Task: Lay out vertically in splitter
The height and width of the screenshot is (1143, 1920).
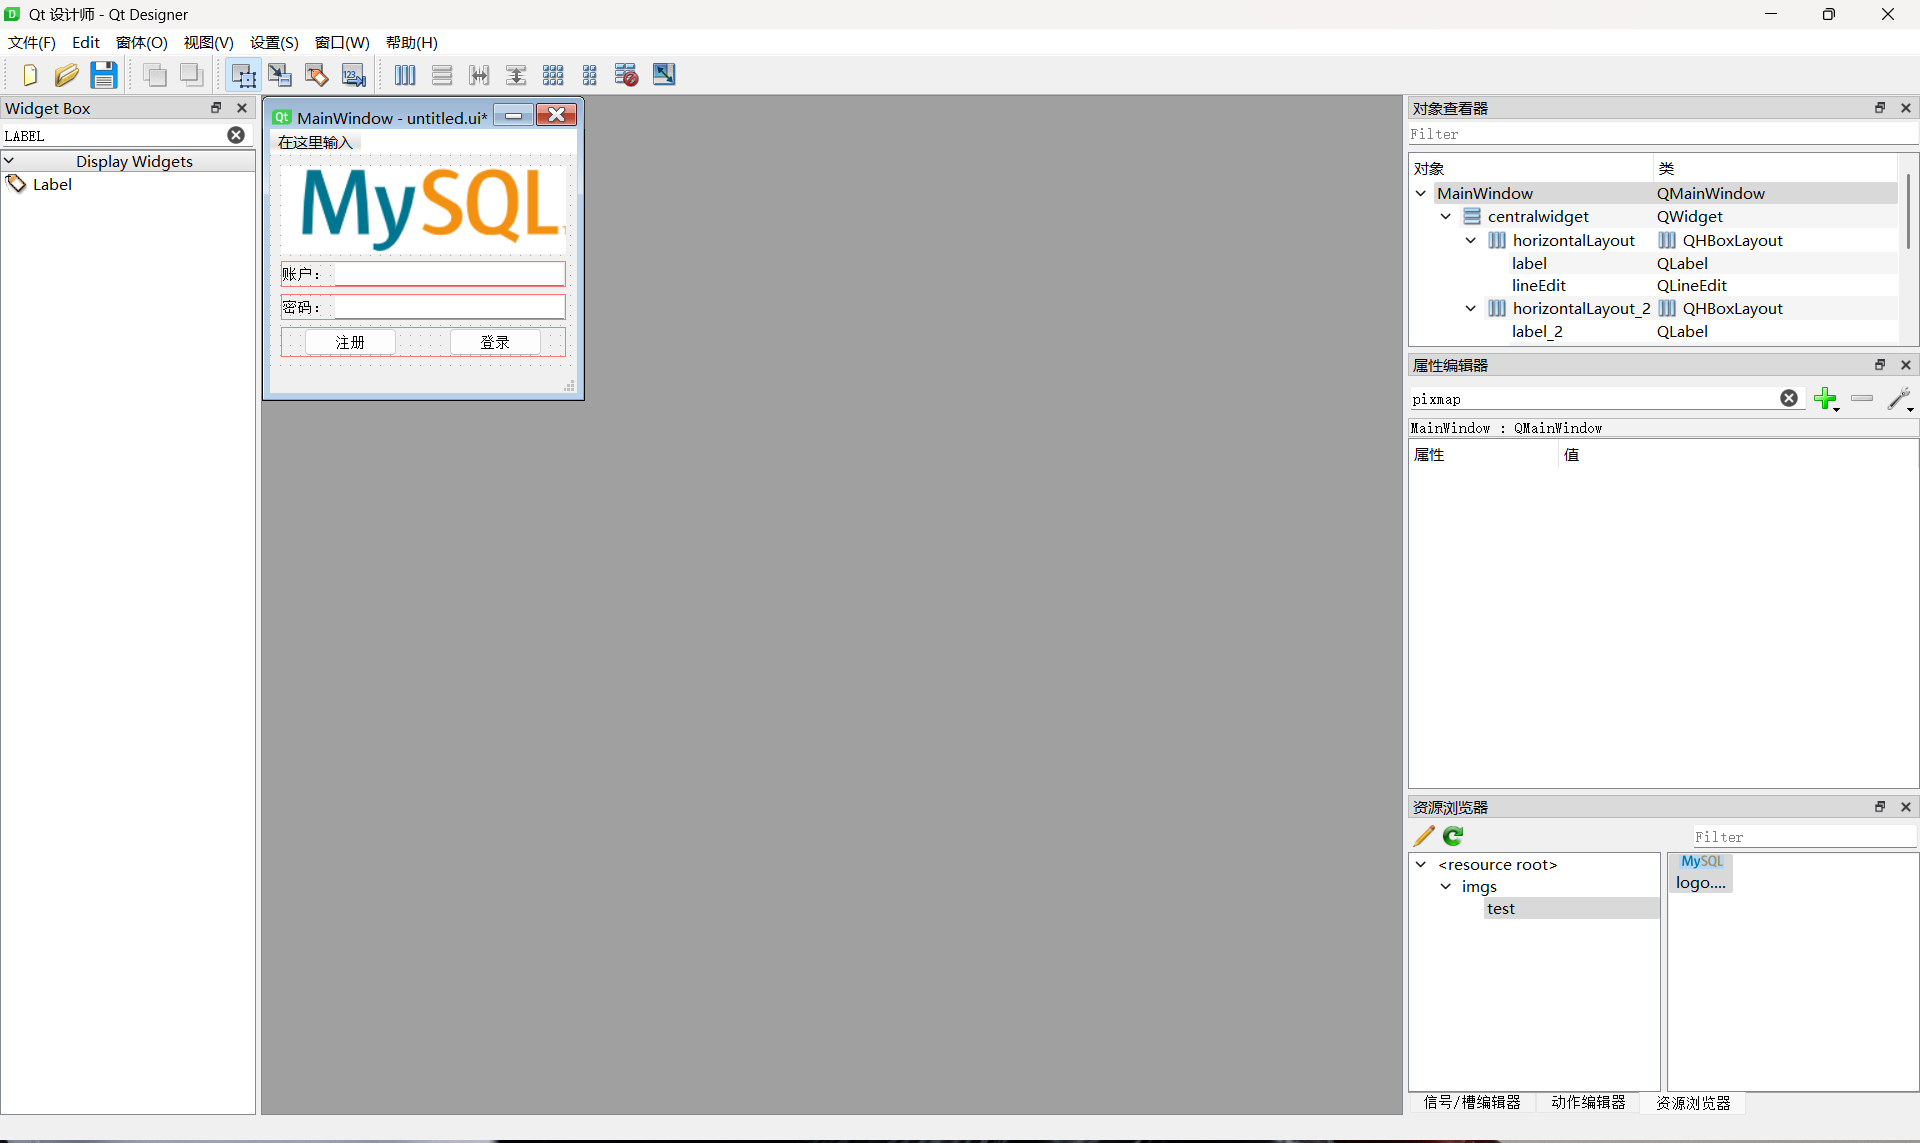Action: point(516,75)
